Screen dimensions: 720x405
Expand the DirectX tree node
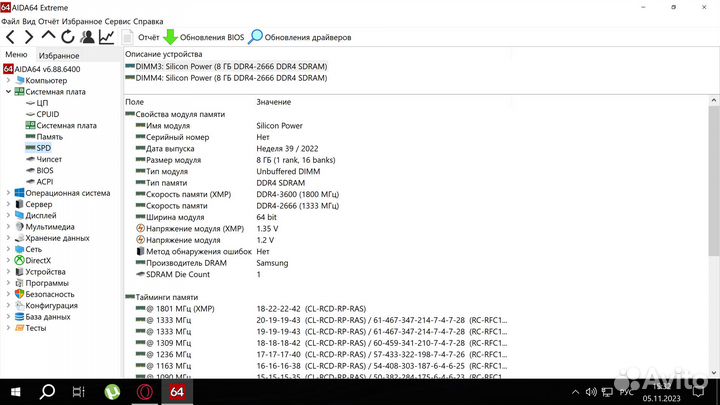click(8, 260)
